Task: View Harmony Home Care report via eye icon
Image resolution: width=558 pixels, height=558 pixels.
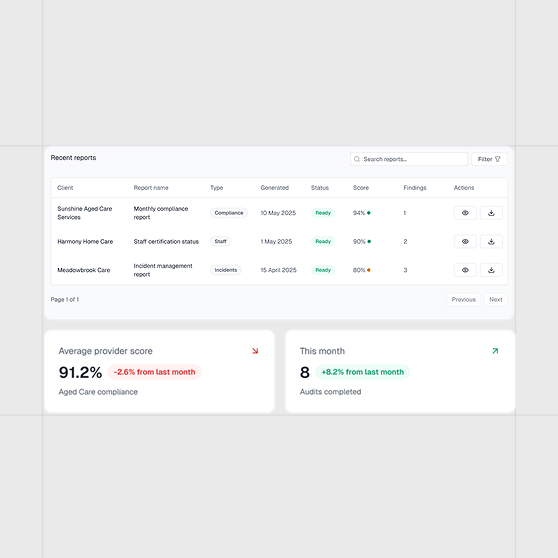Action: click(465, 241)
